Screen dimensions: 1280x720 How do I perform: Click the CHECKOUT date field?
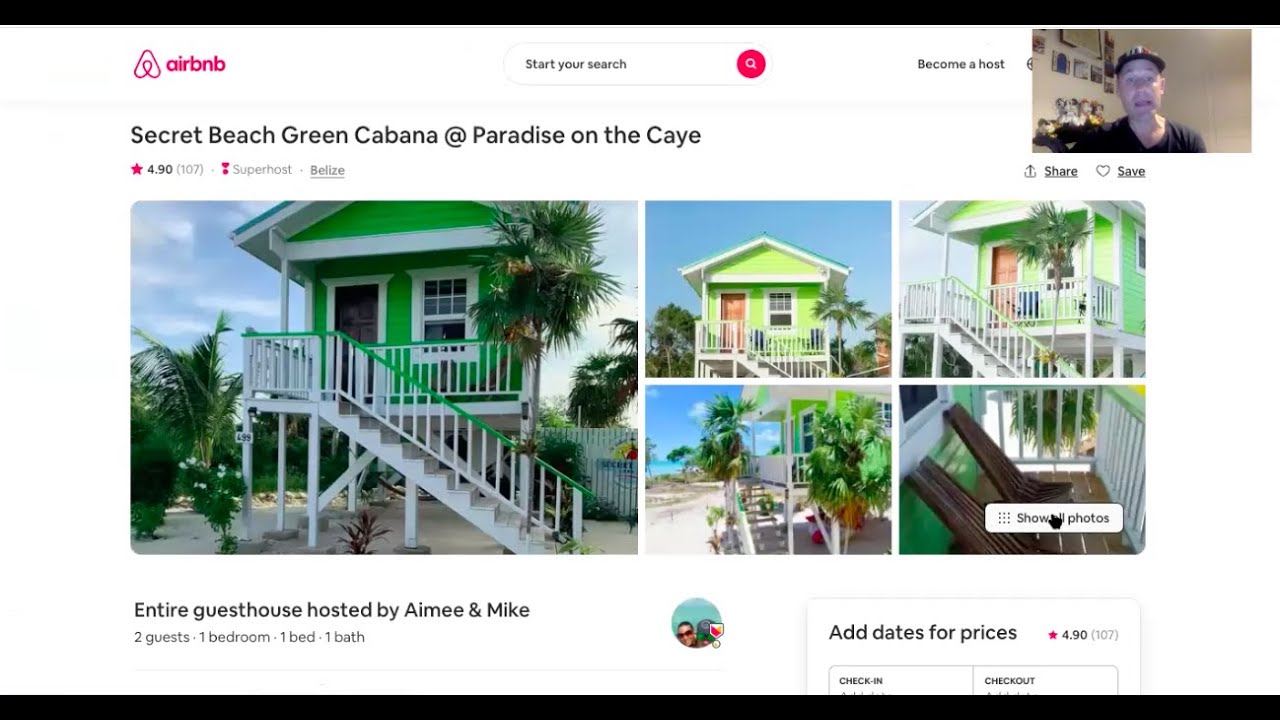[1045, 681]
